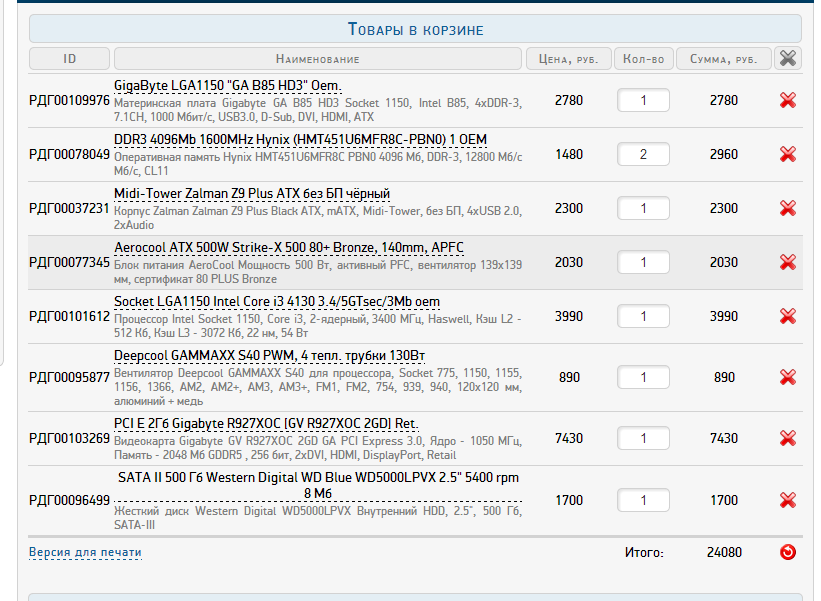
Task: Delete Aerocool Strike-X 500 power supply
Action: click(787, 262)
